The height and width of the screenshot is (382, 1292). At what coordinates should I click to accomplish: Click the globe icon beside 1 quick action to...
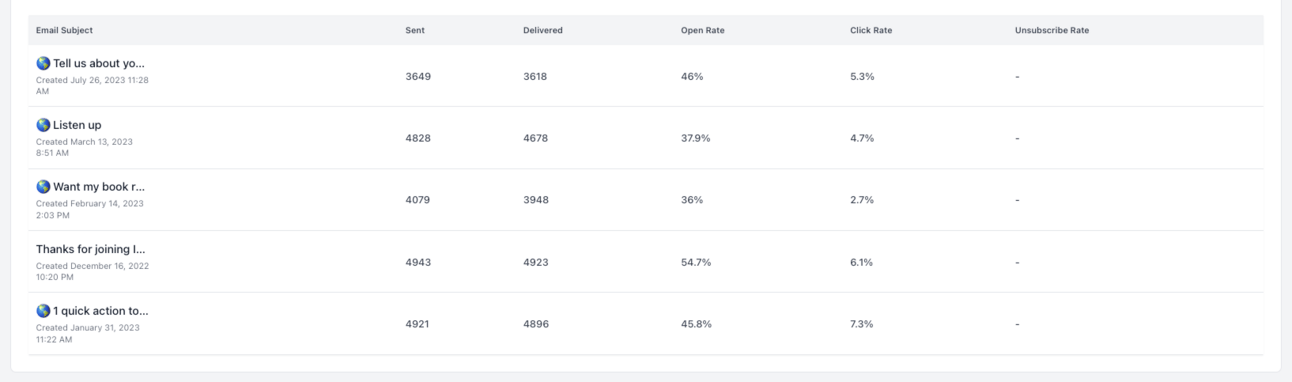coord(43,311)
